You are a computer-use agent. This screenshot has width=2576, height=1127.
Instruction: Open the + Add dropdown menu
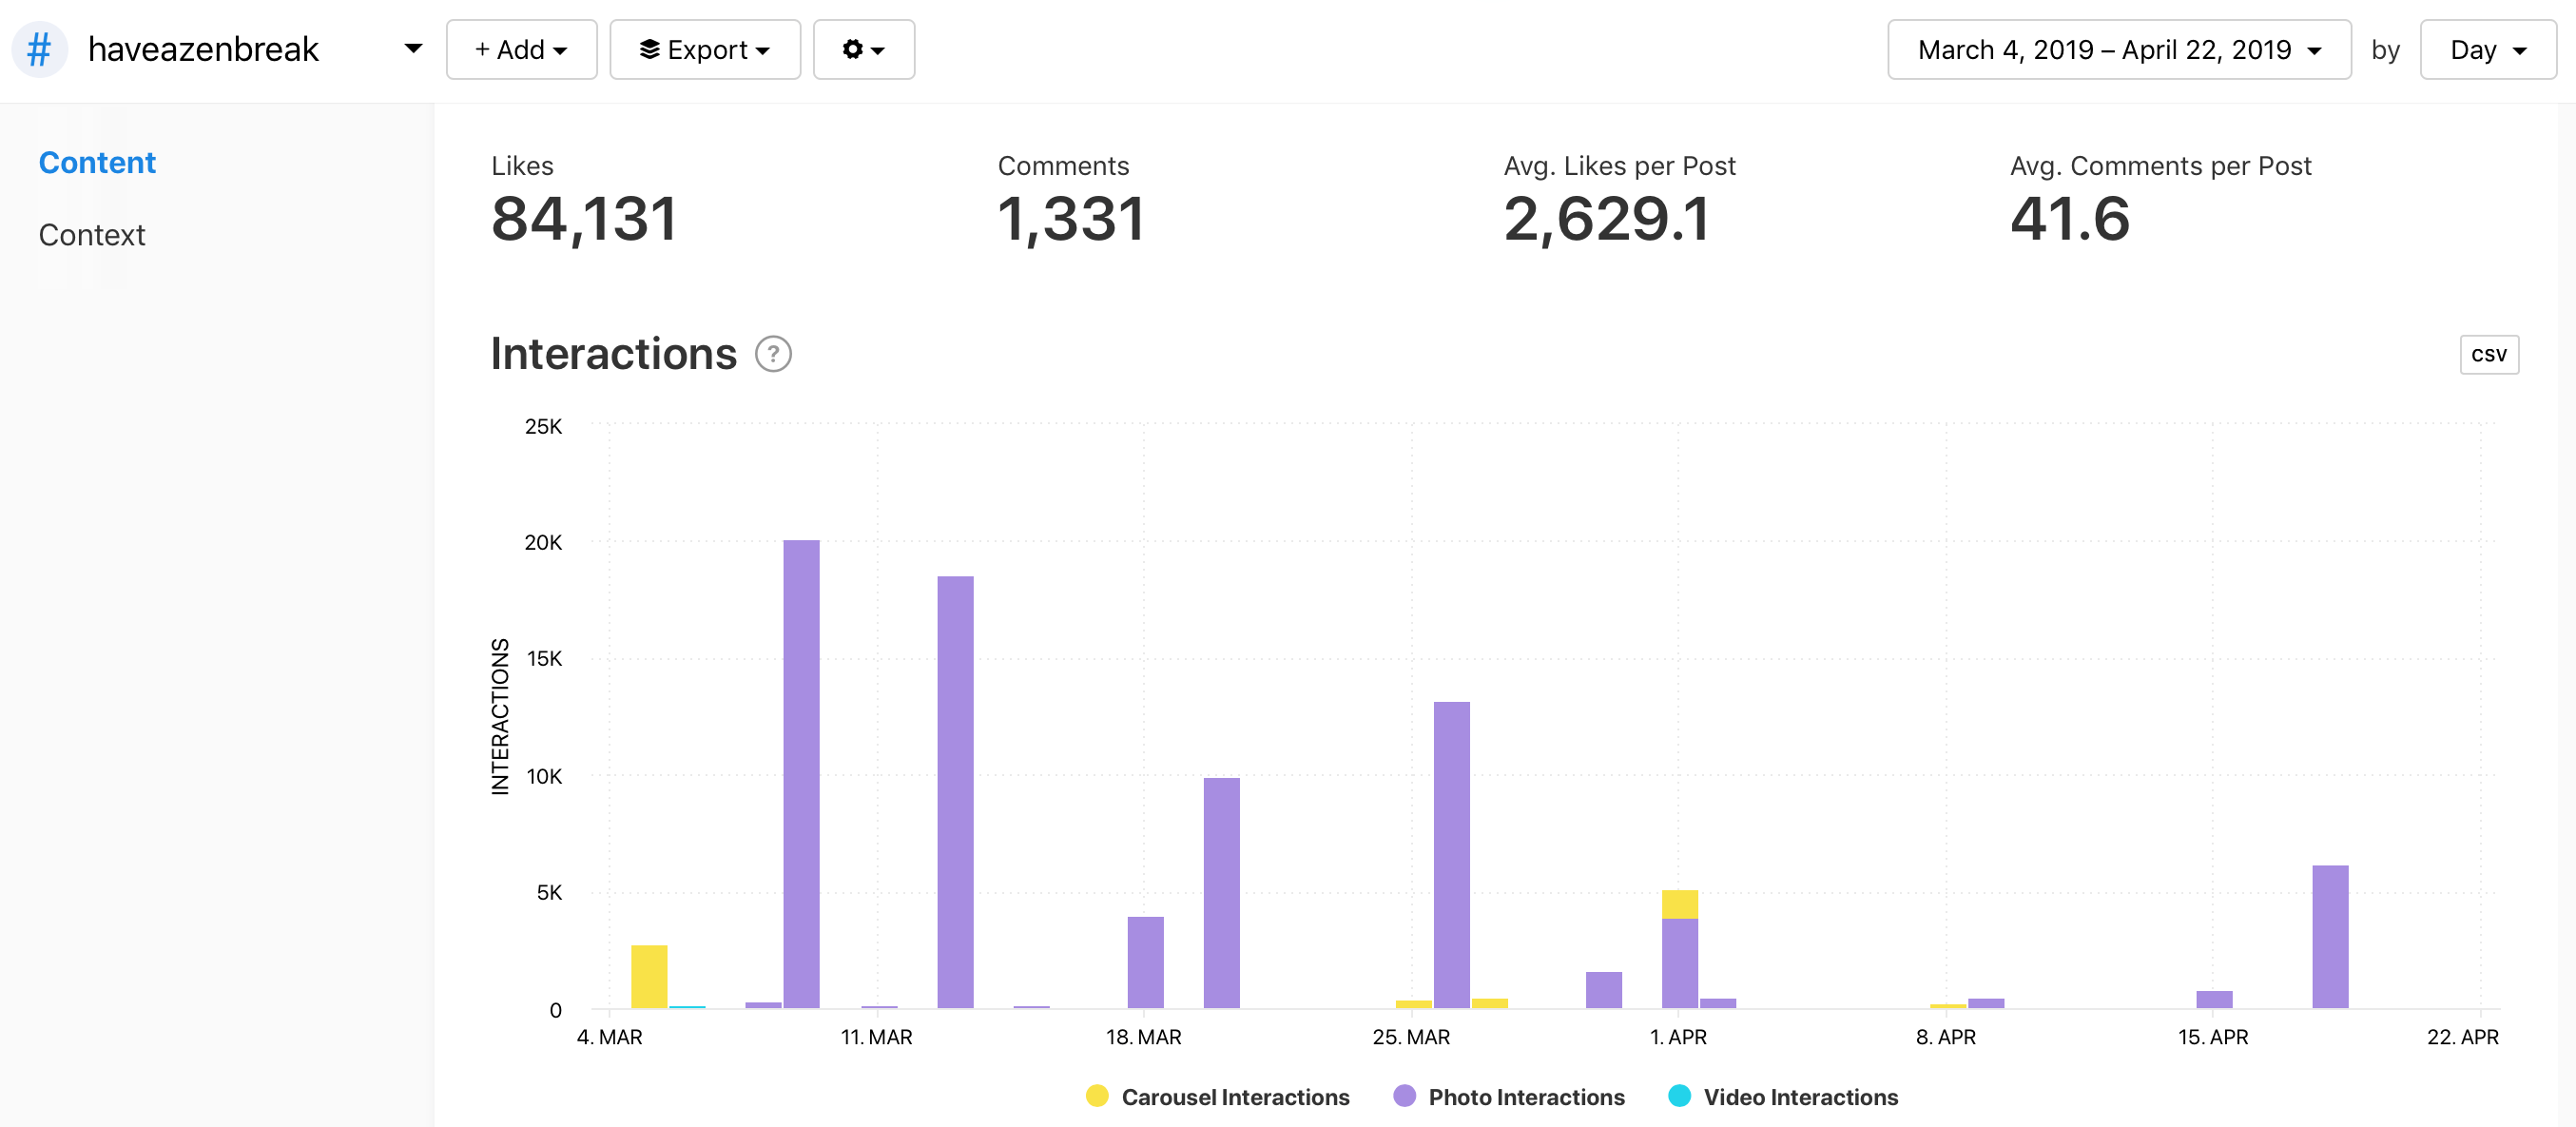point(521,49)
